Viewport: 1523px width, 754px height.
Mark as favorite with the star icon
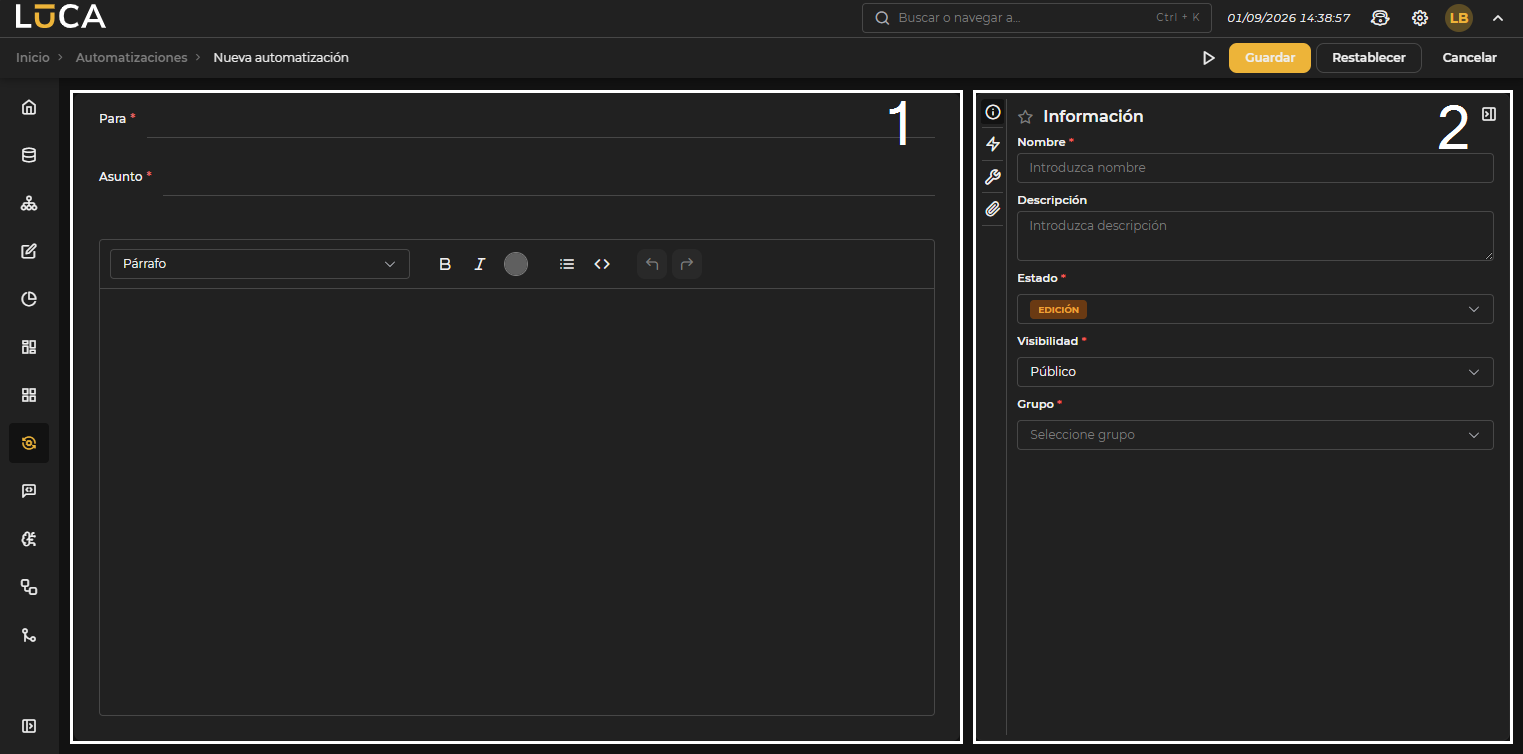pyautogui.click(x=1025, y=117)
